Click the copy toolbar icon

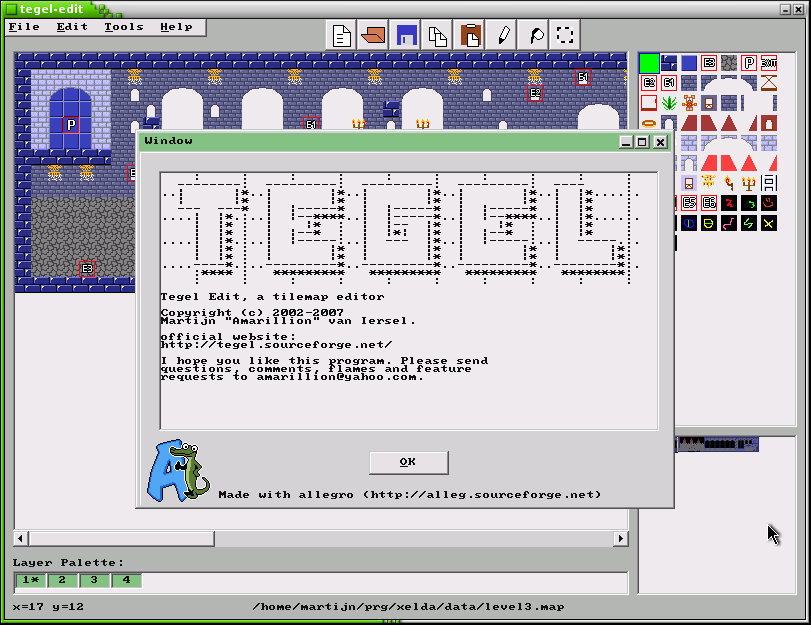[438, 35]
